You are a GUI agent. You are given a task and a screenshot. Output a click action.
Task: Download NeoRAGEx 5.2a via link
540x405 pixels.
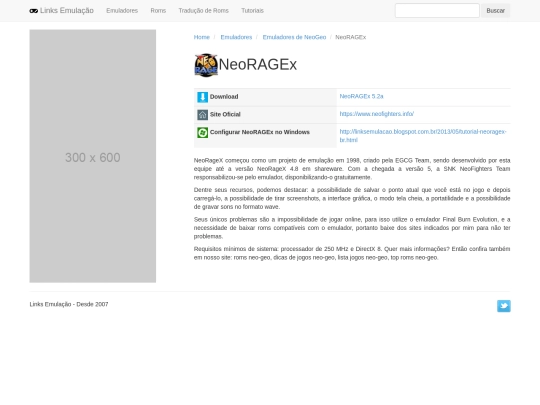click(361, 96)
